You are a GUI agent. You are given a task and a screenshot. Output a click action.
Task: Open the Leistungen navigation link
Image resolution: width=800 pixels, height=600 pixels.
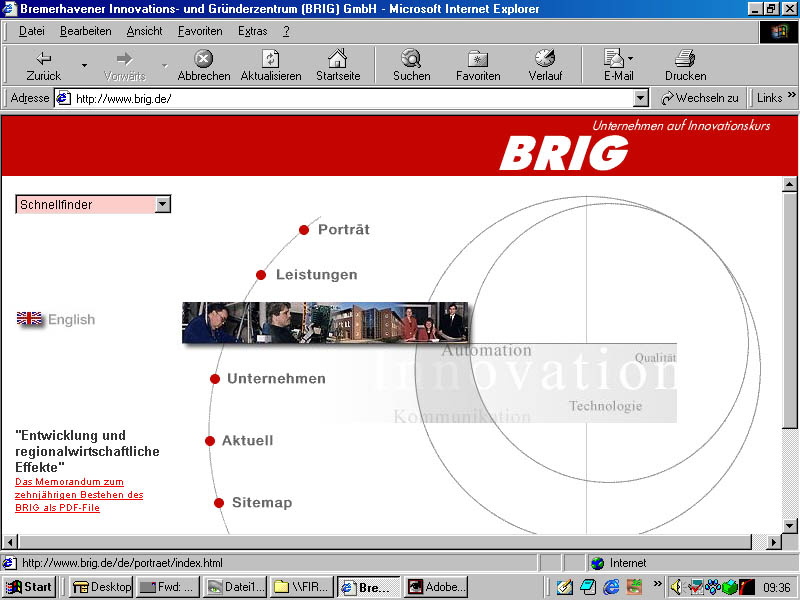tap(316, 274)
